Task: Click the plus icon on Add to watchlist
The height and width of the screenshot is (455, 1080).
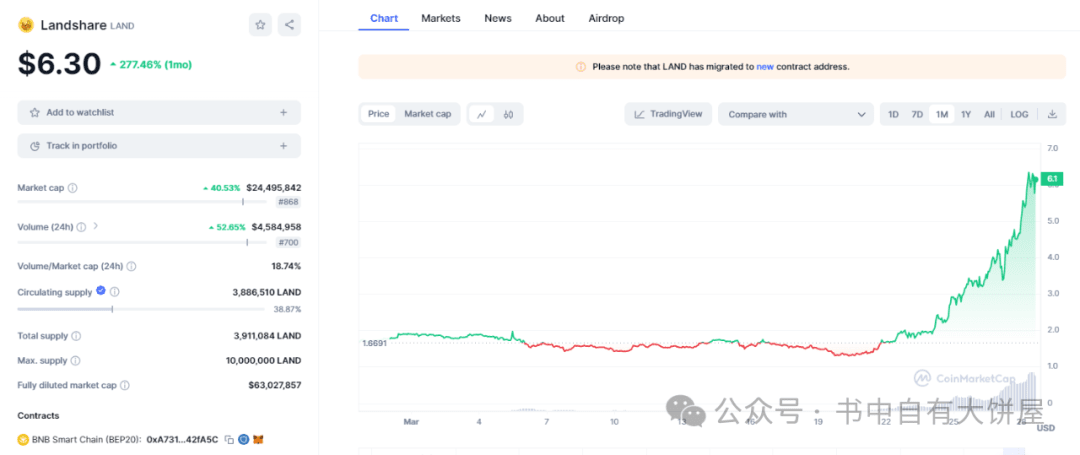Action: (x=283, y=112)
